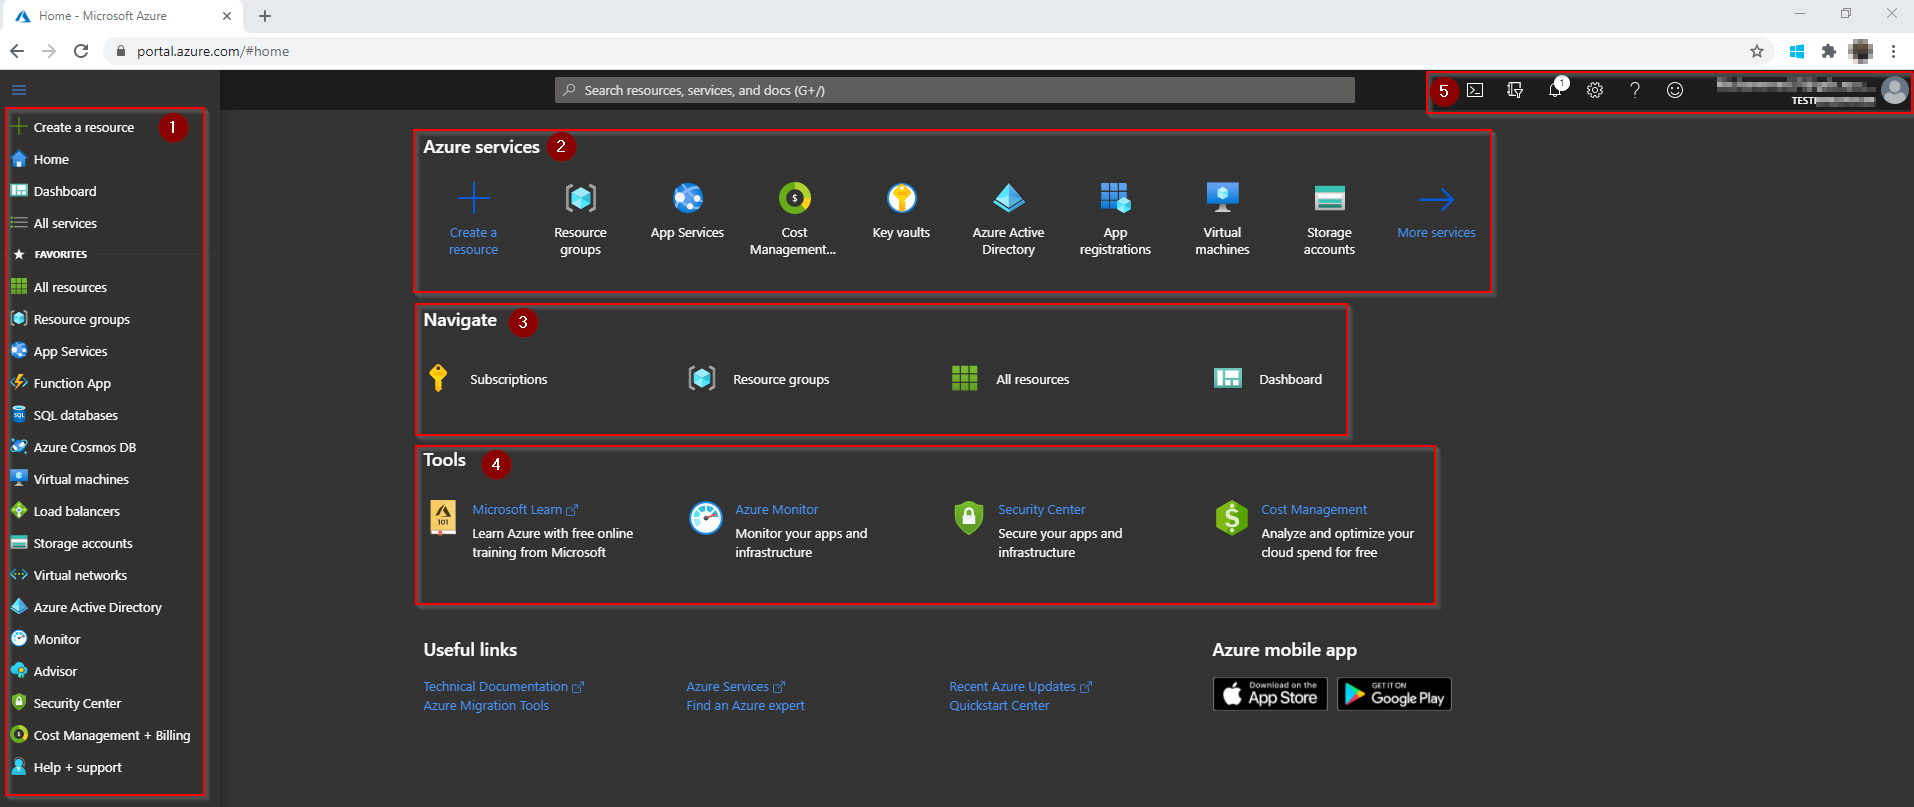Viewport: 1914px width, 807px height.
Task: Click the search resources input field
Action: [x=955, y=90]
